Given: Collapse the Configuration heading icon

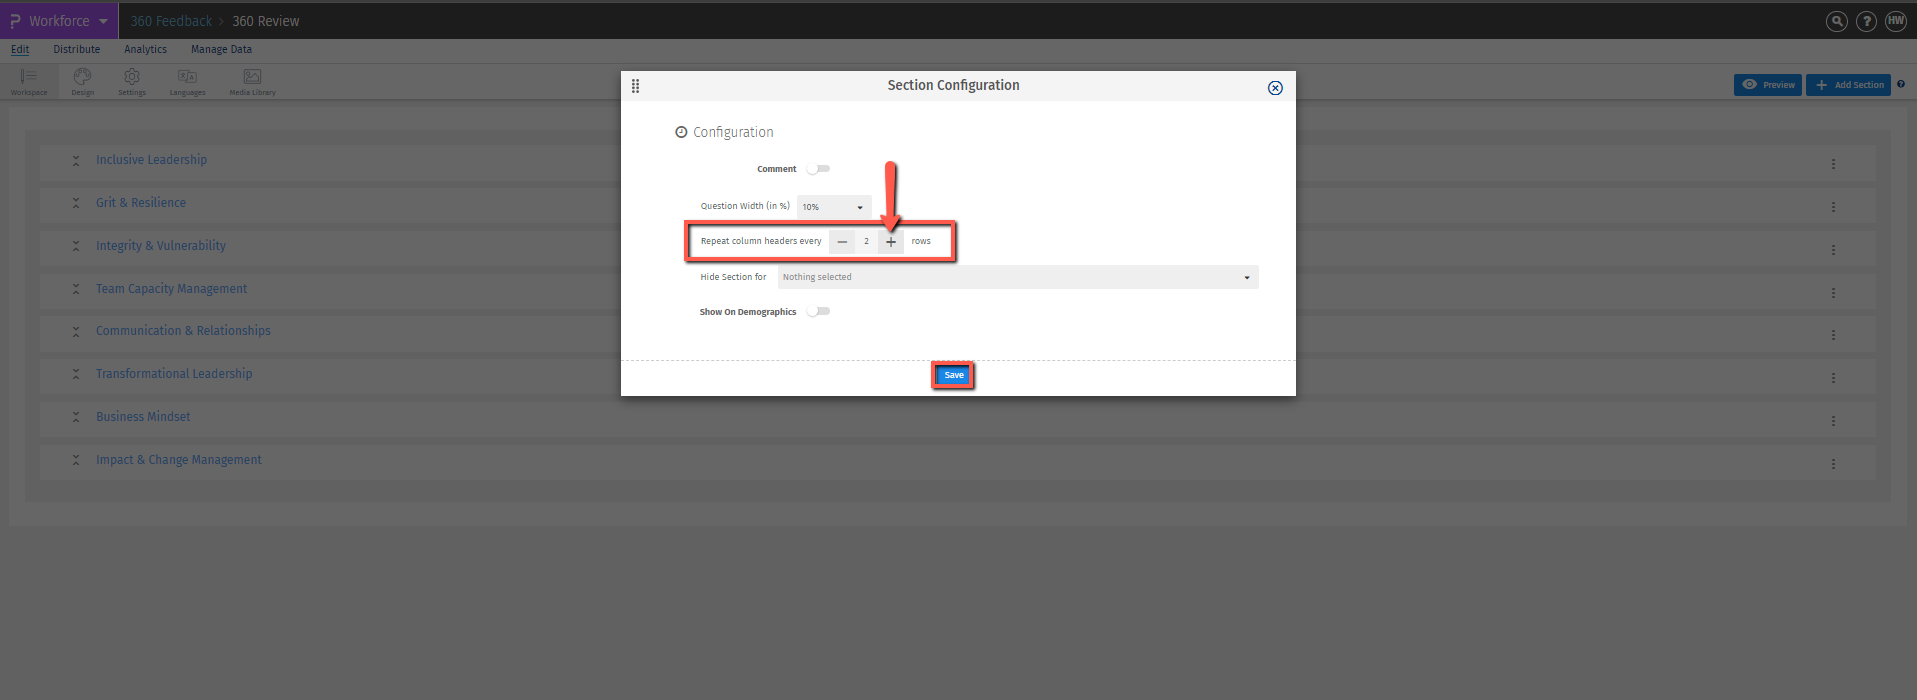Looking at the screenshot, I should click(681, 132).
